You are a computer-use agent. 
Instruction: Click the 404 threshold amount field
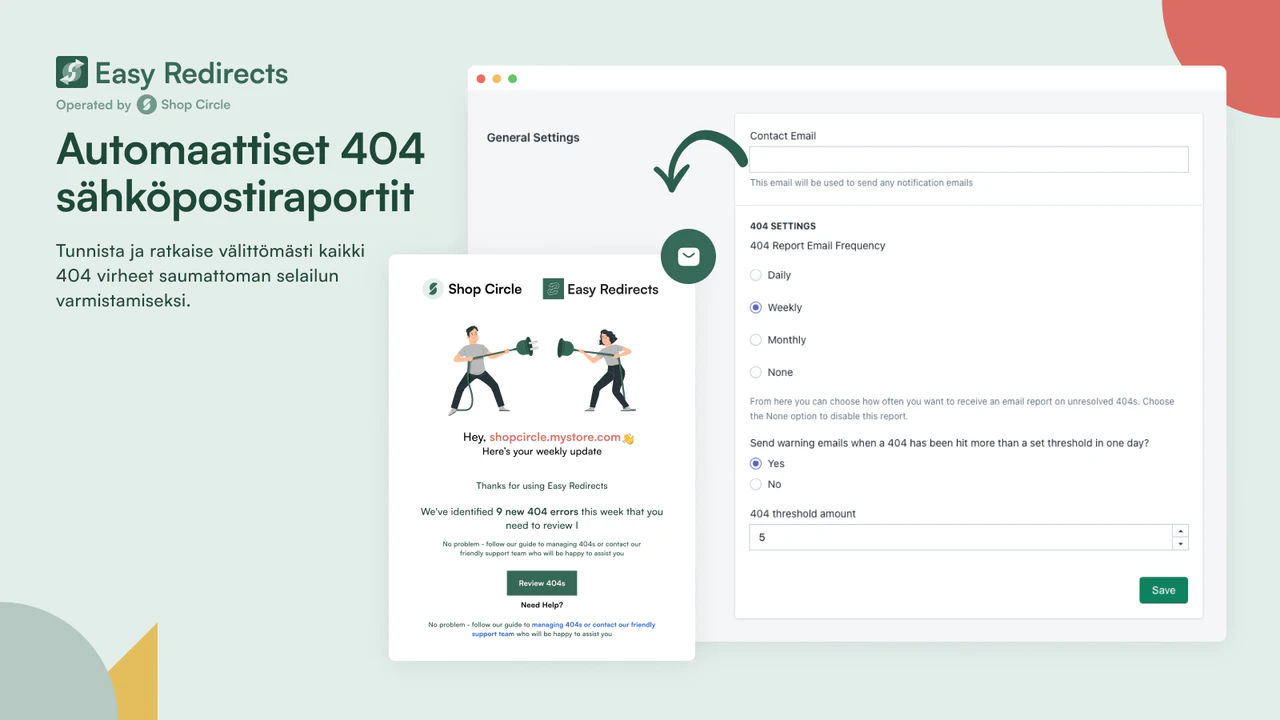tap(961, 537)
